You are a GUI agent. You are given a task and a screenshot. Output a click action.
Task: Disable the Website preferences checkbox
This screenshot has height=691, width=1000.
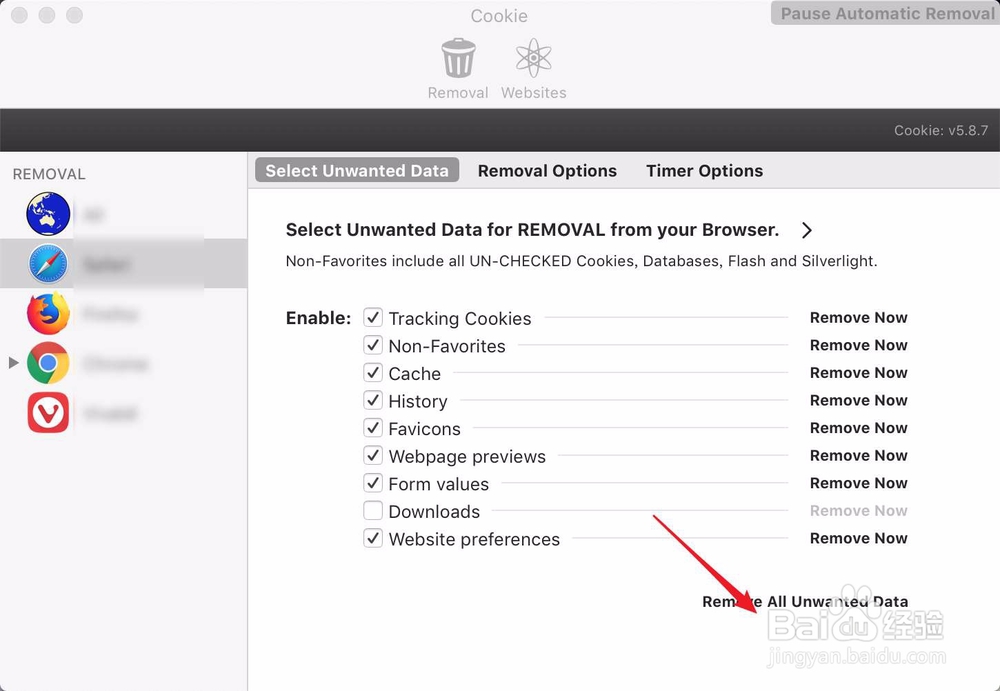(x=373, y=538)
